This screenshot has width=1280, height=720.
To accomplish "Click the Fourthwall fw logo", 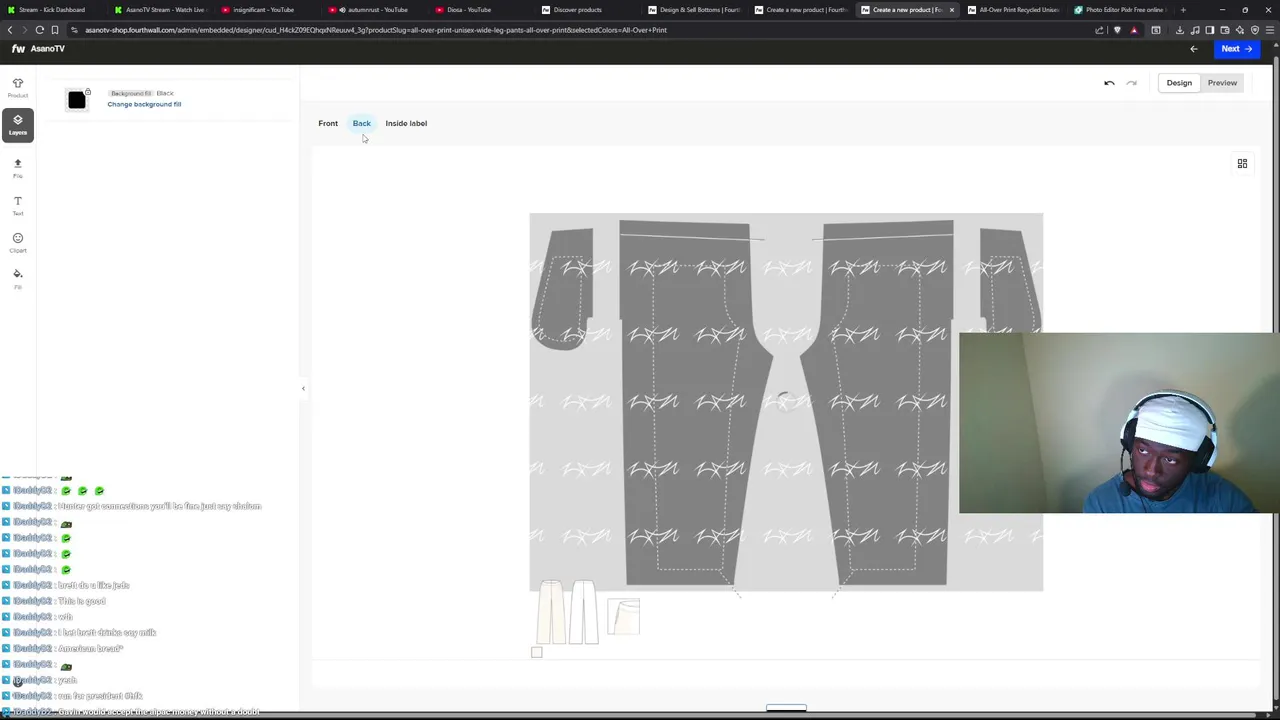I will click(18, 49).
